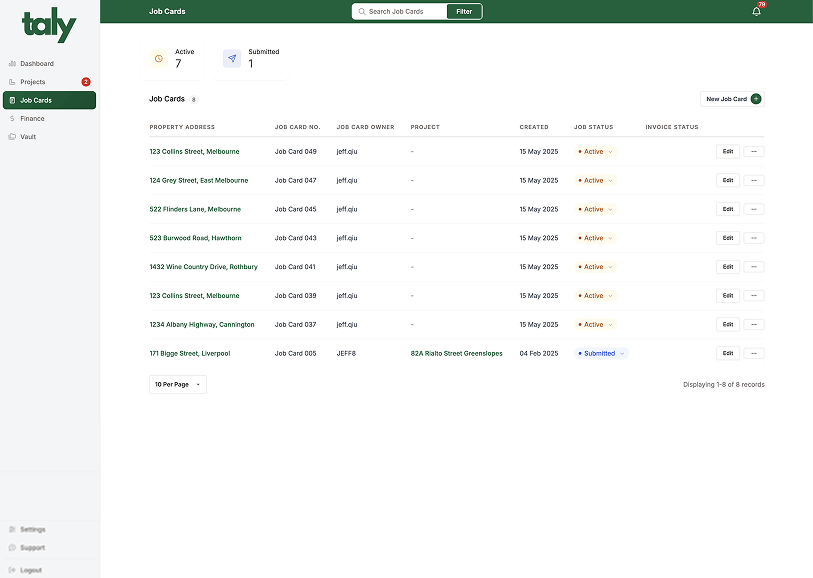Edit Job Card 039

727,295
